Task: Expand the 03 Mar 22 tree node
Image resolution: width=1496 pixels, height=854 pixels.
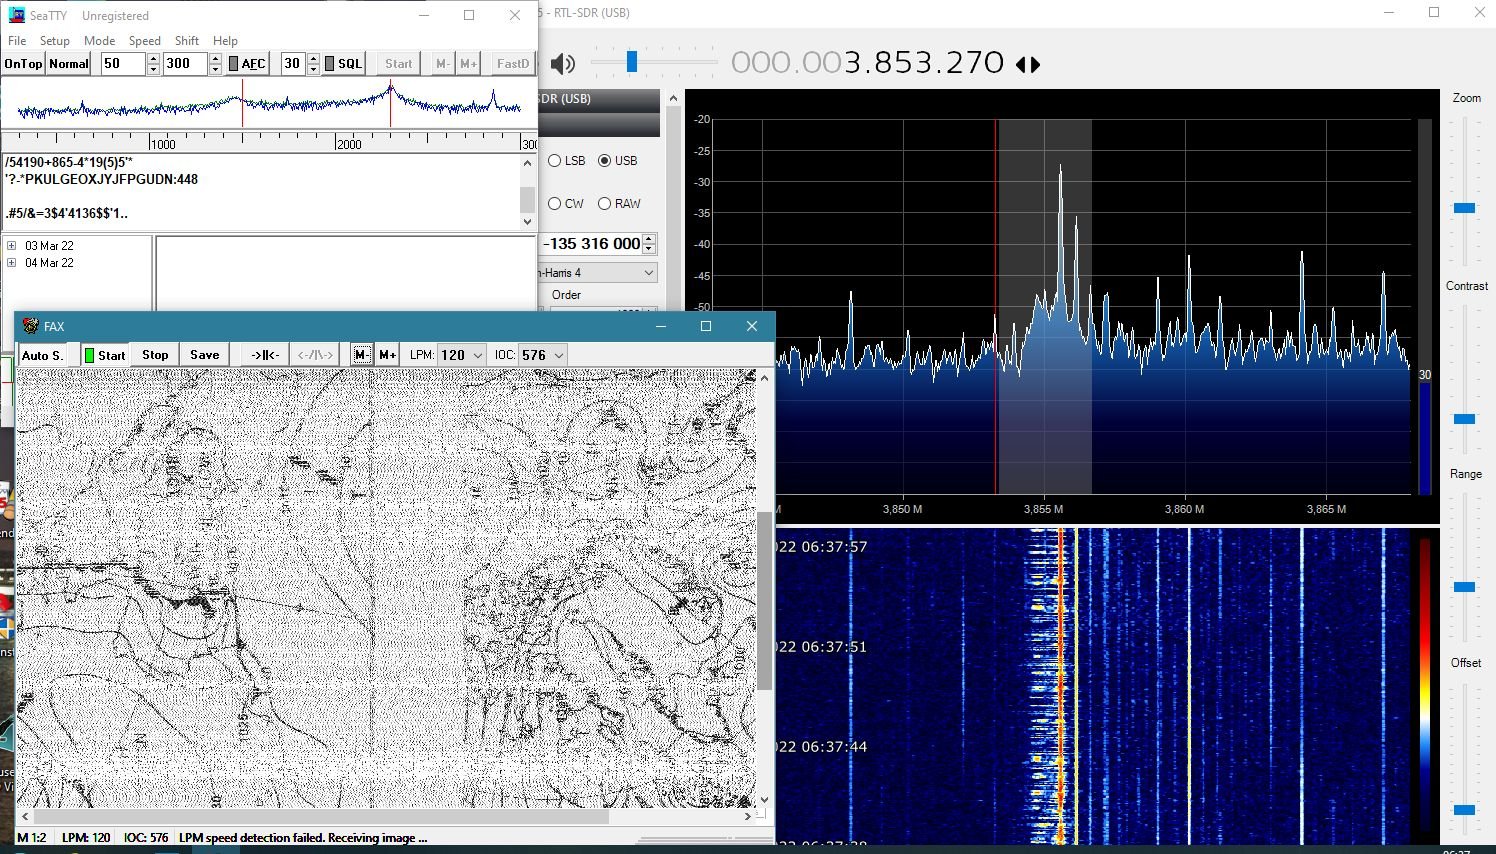Action: coord(12,245)
